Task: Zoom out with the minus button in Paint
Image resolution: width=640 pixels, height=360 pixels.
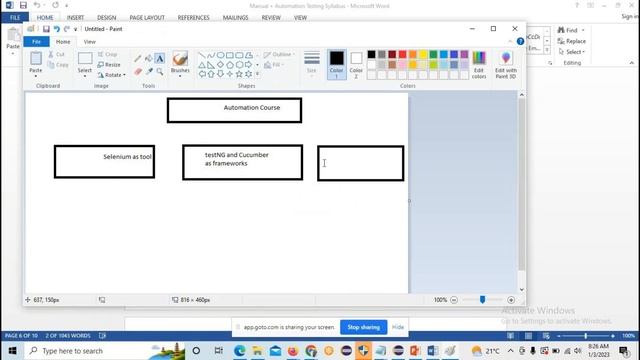Action: pyautogui.click(x=454, y=300)
